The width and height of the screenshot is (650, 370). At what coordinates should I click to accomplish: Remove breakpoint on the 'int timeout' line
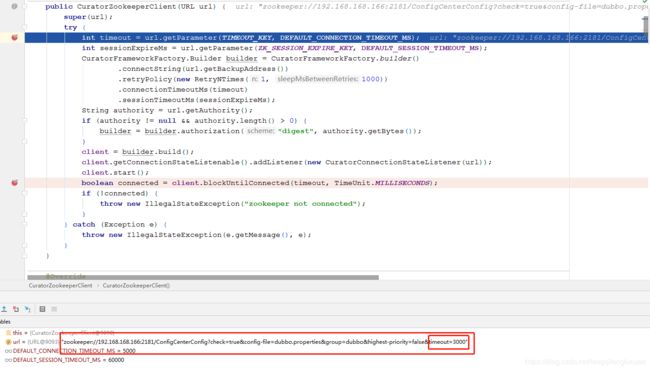tap(15, 38)
